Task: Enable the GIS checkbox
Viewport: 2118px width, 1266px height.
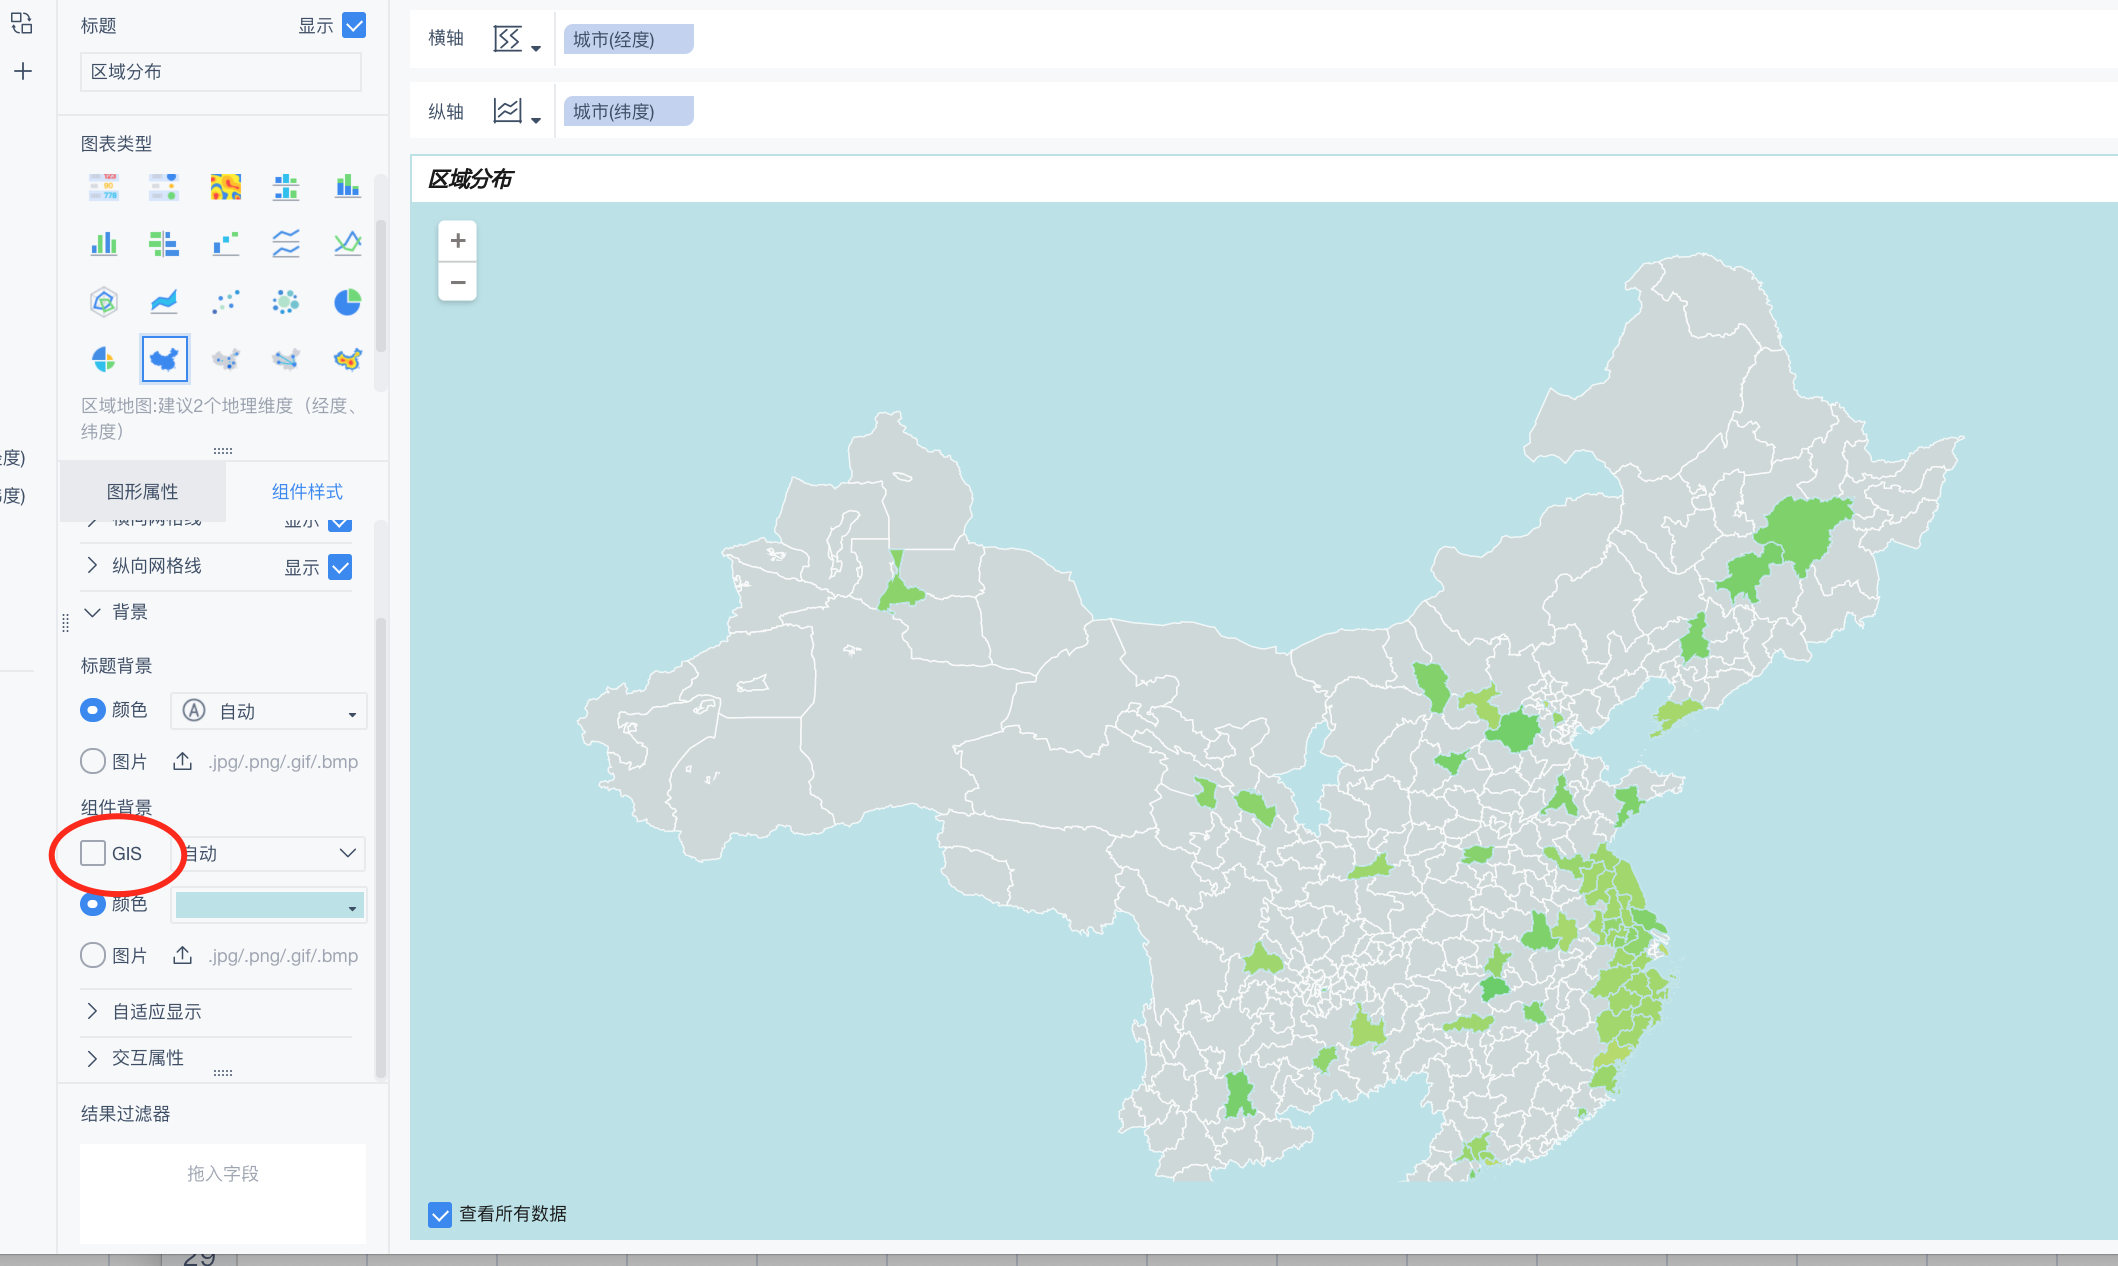Action: (x=93, y=853)
